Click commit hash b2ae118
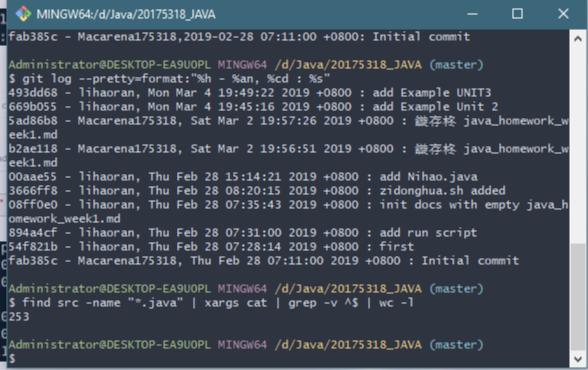Image resolution: width=588 pixels, height=370 pixels. point(33,149)
